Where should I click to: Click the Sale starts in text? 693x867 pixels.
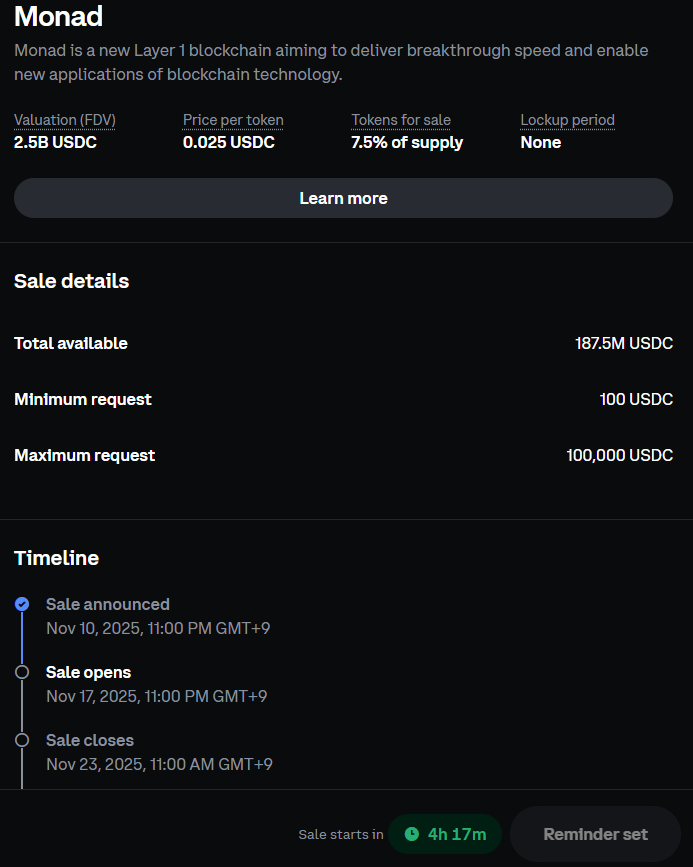coord(341,834)
